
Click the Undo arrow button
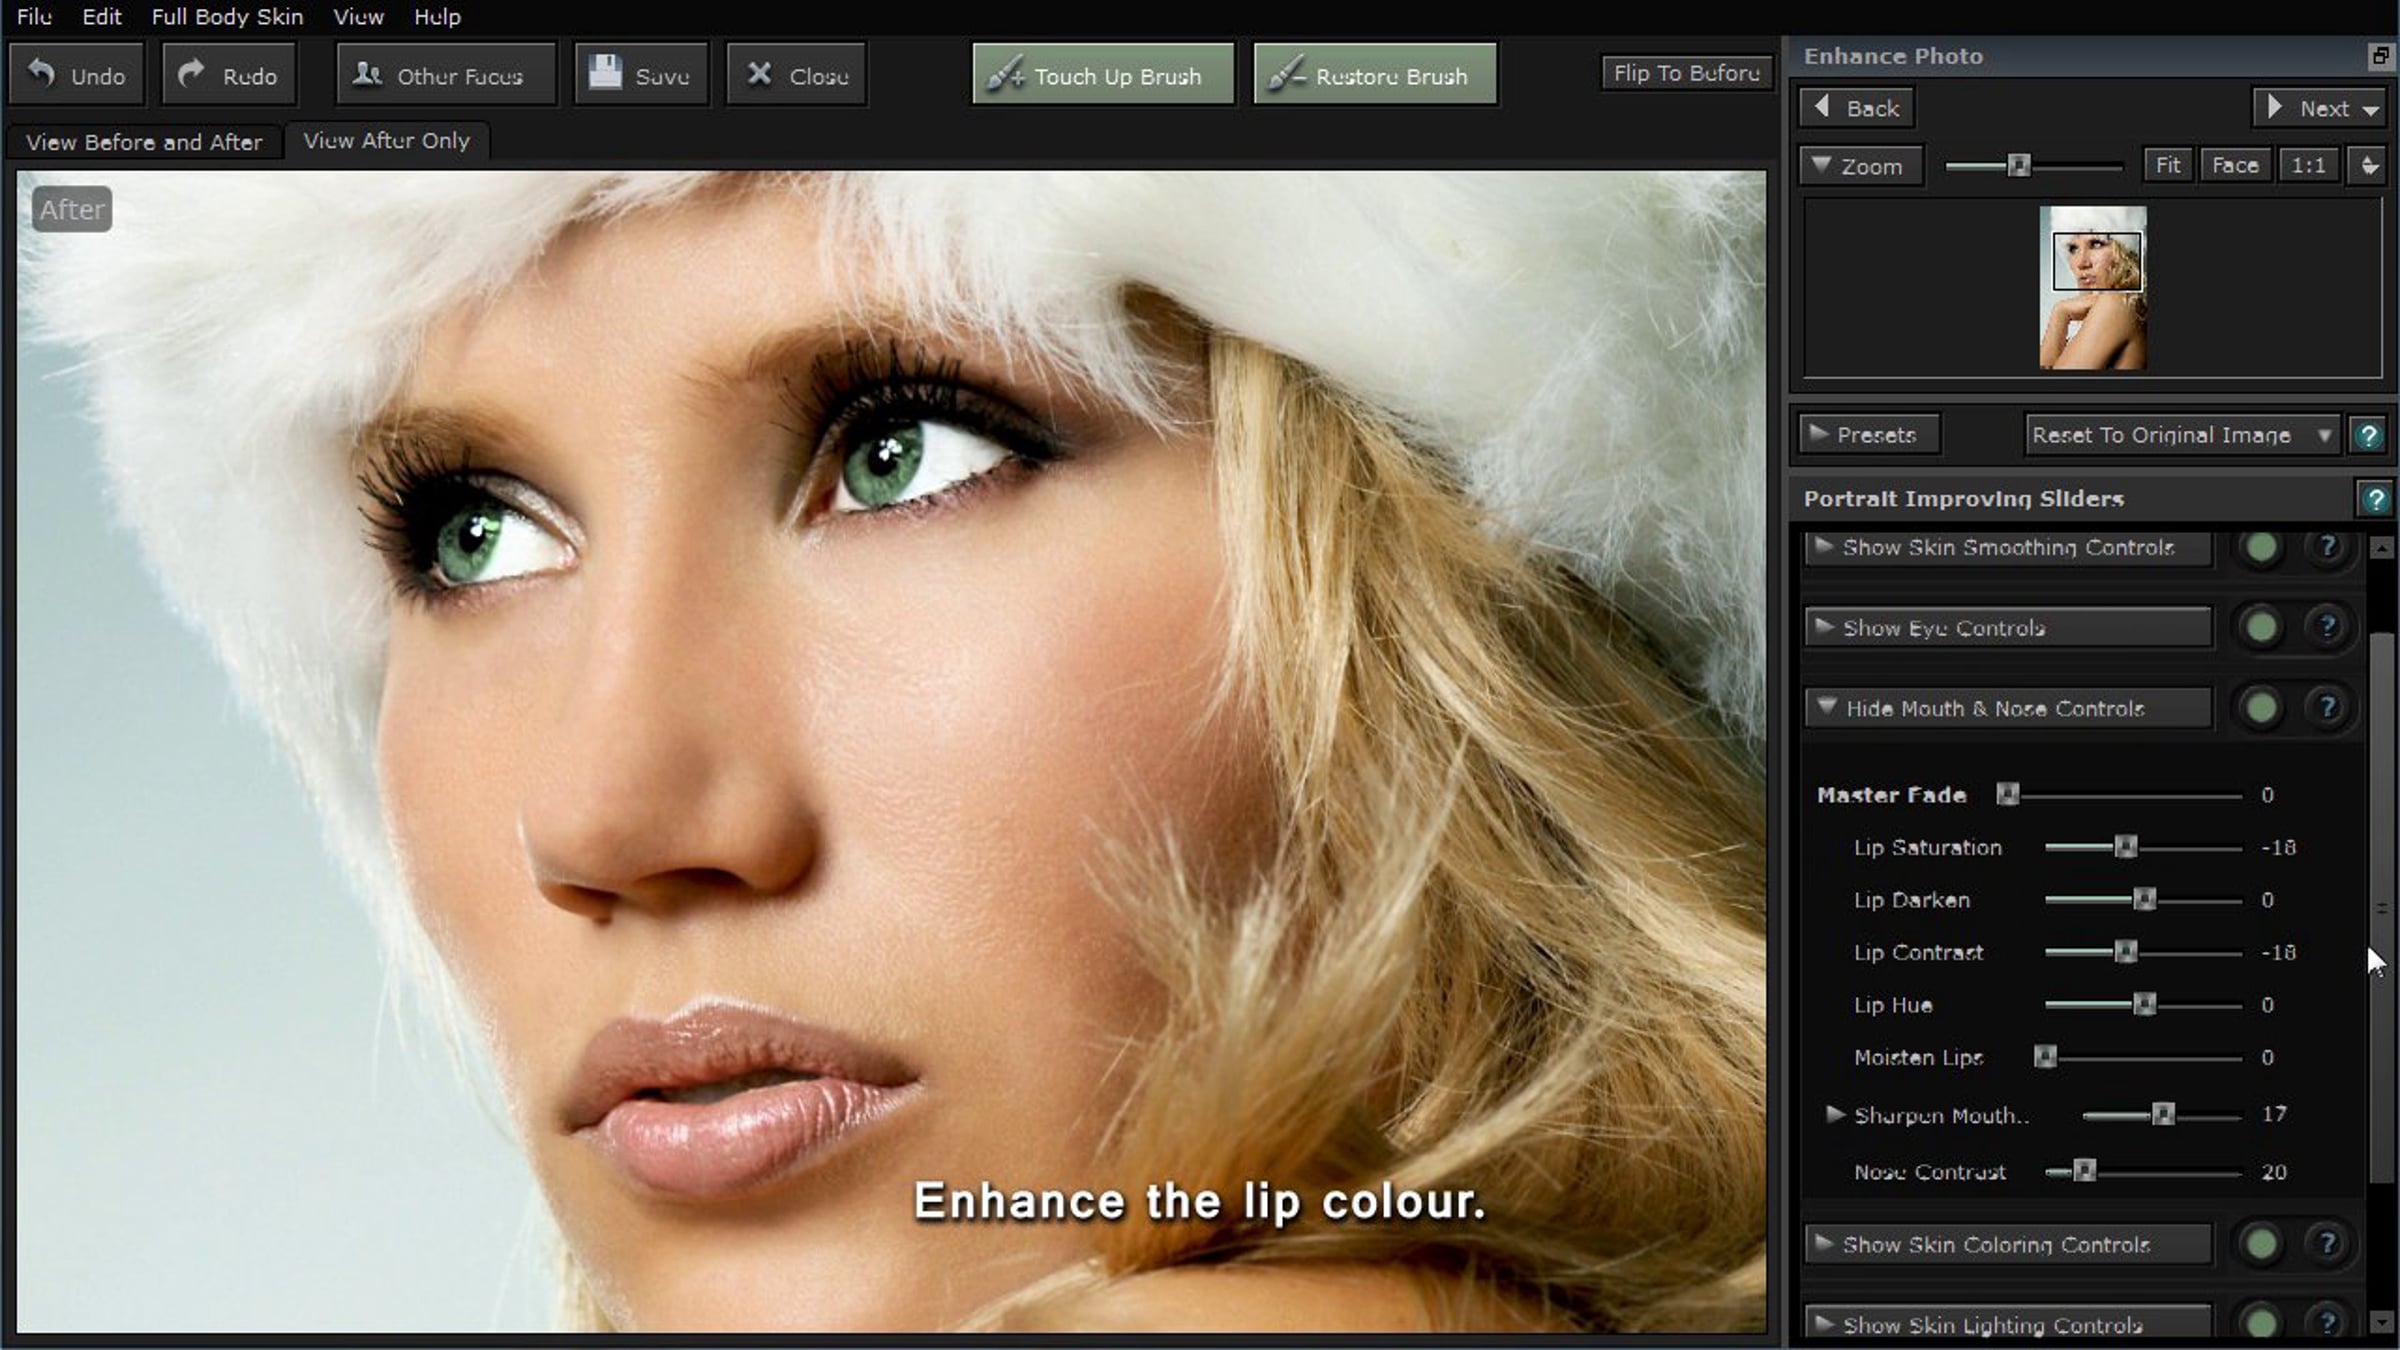pyautogui.click(x=77, y=75)
